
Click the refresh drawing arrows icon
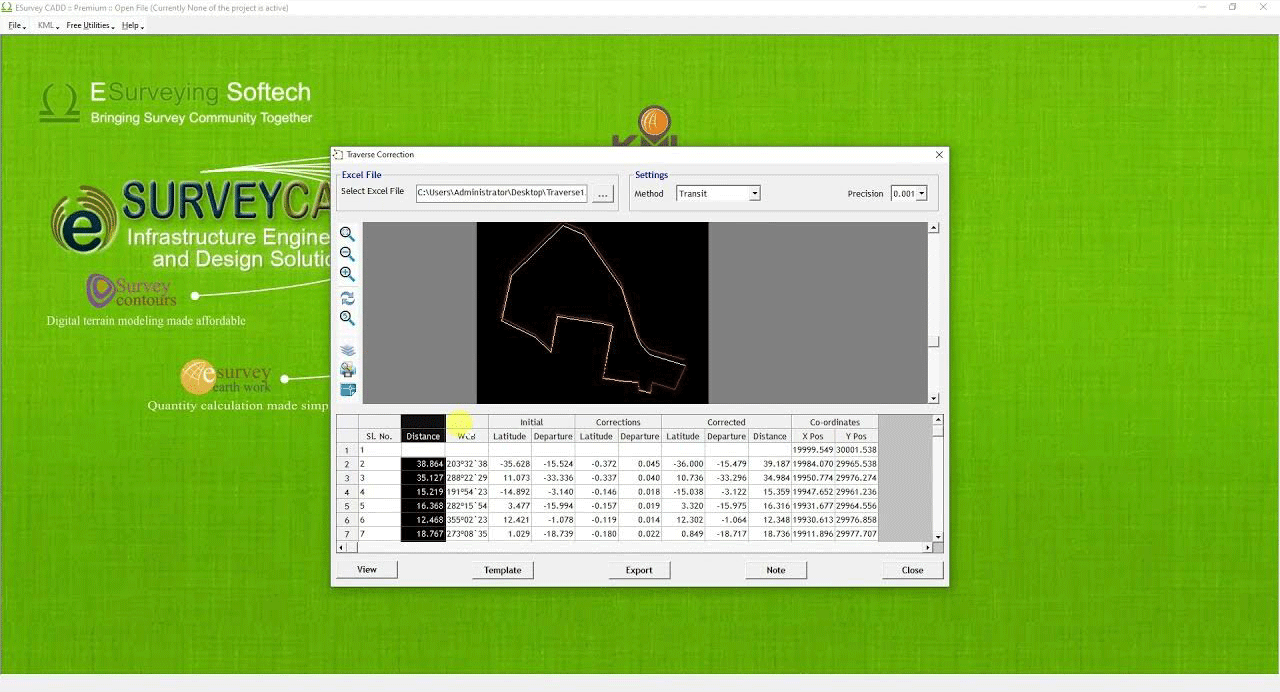347,298
